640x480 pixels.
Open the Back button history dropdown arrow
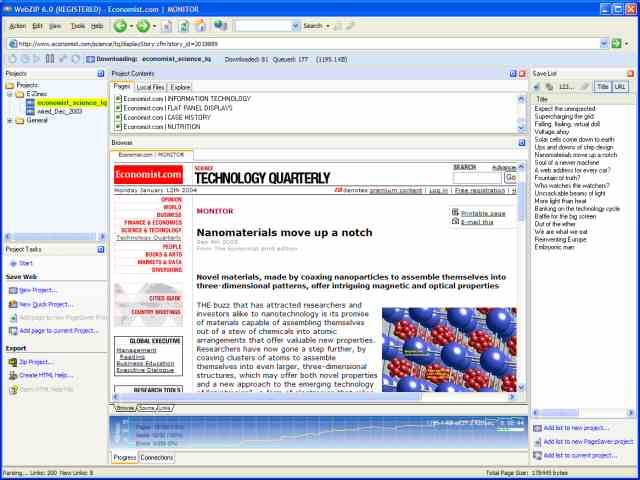tap(131, 27)
